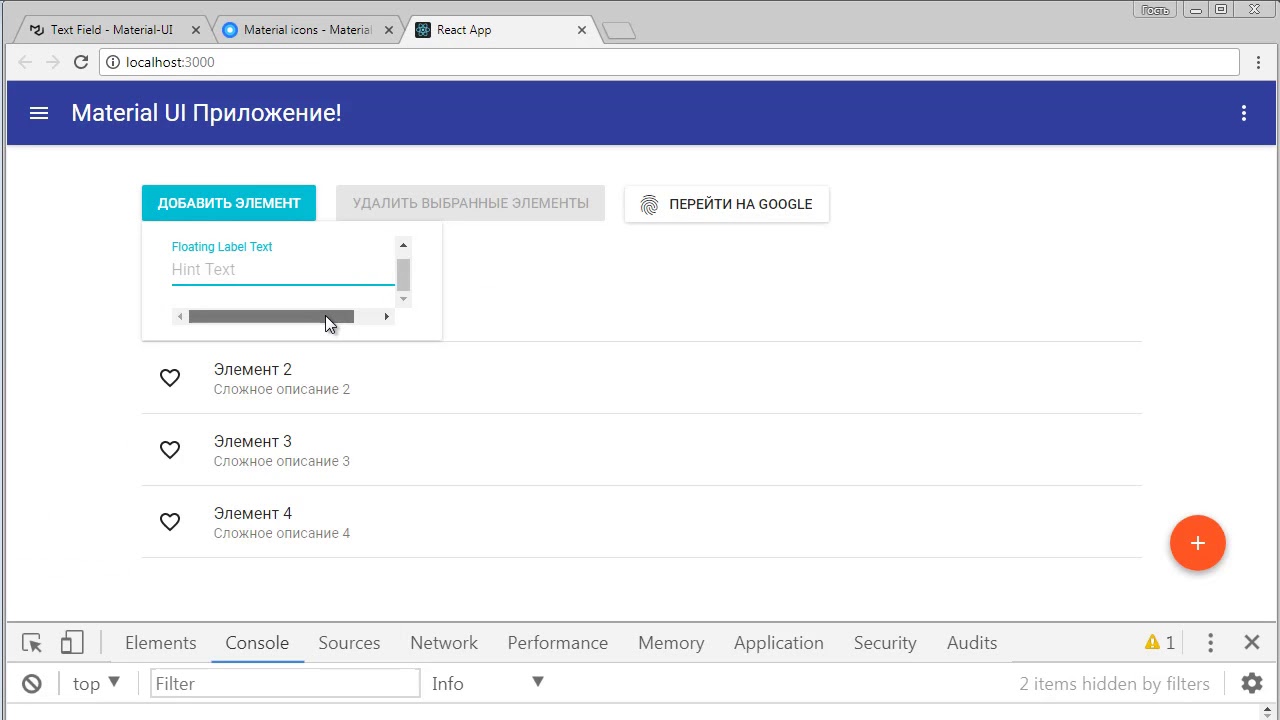Toggle the DevTools device toolbar
This screenshot has height=720, width=1280.
tap(72, 642)
